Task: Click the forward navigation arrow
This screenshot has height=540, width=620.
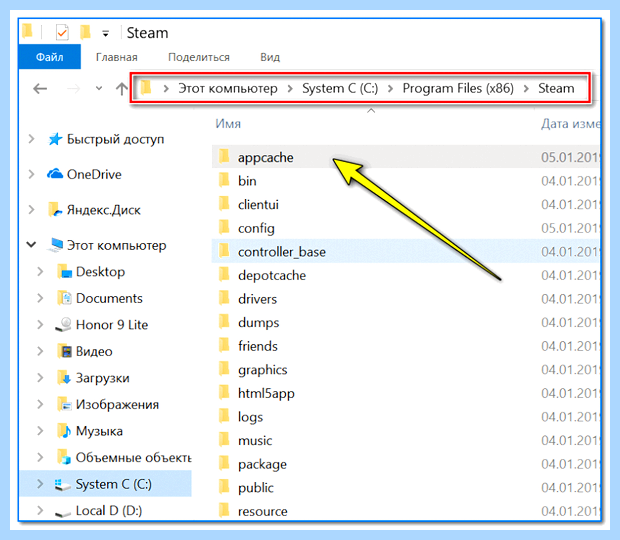Action: [73, 89]
